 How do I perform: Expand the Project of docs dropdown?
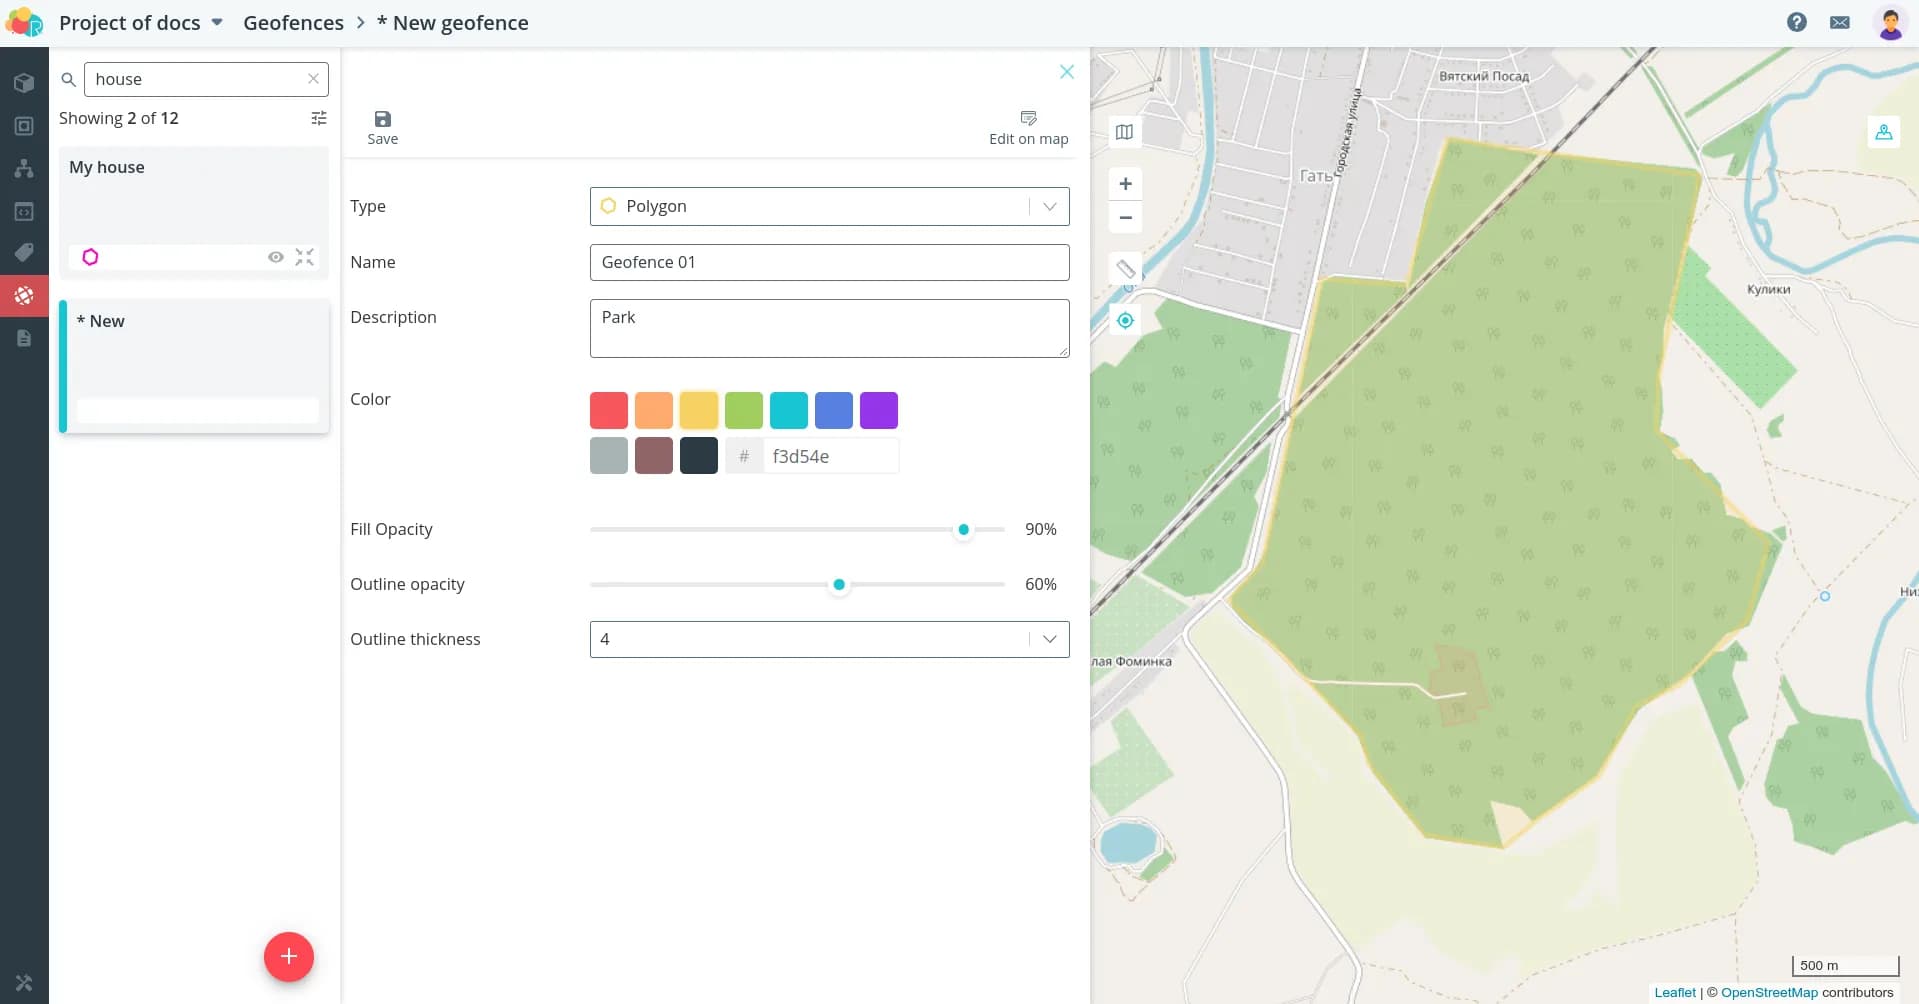[x=217, y=22]
